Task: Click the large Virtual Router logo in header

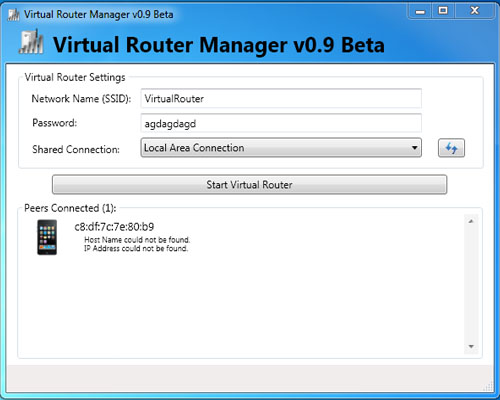Action: click(x=31, y=42)
